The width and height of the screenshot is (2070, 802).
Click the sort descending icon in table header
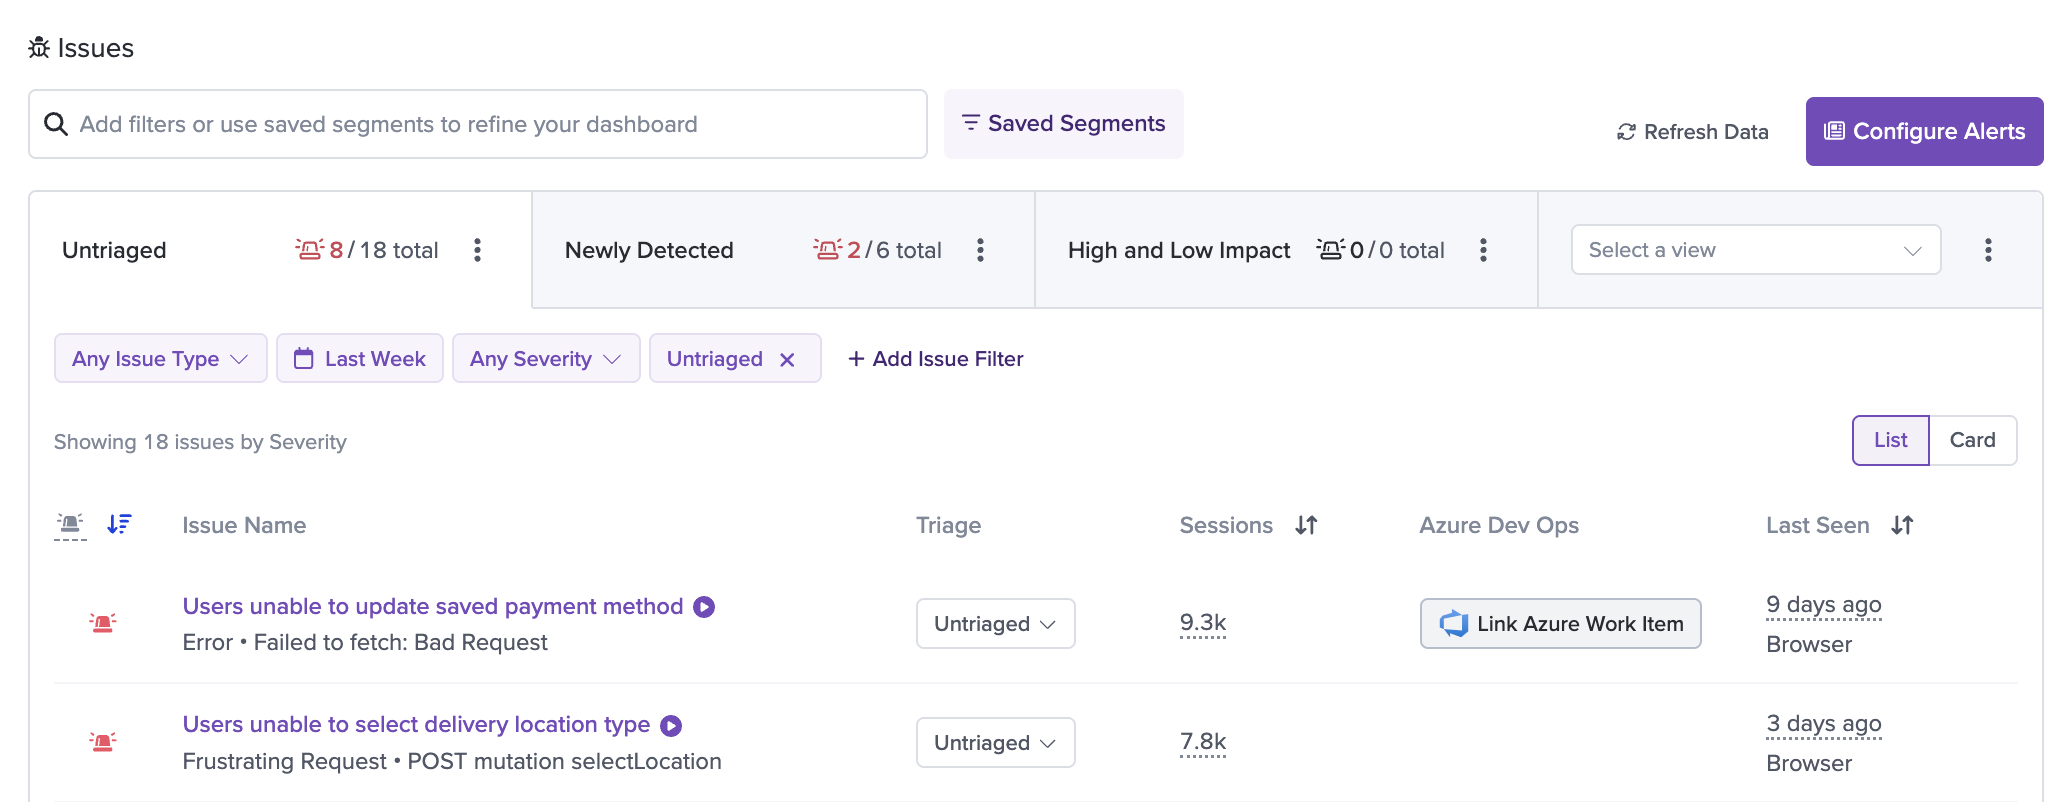coord(119,524)
